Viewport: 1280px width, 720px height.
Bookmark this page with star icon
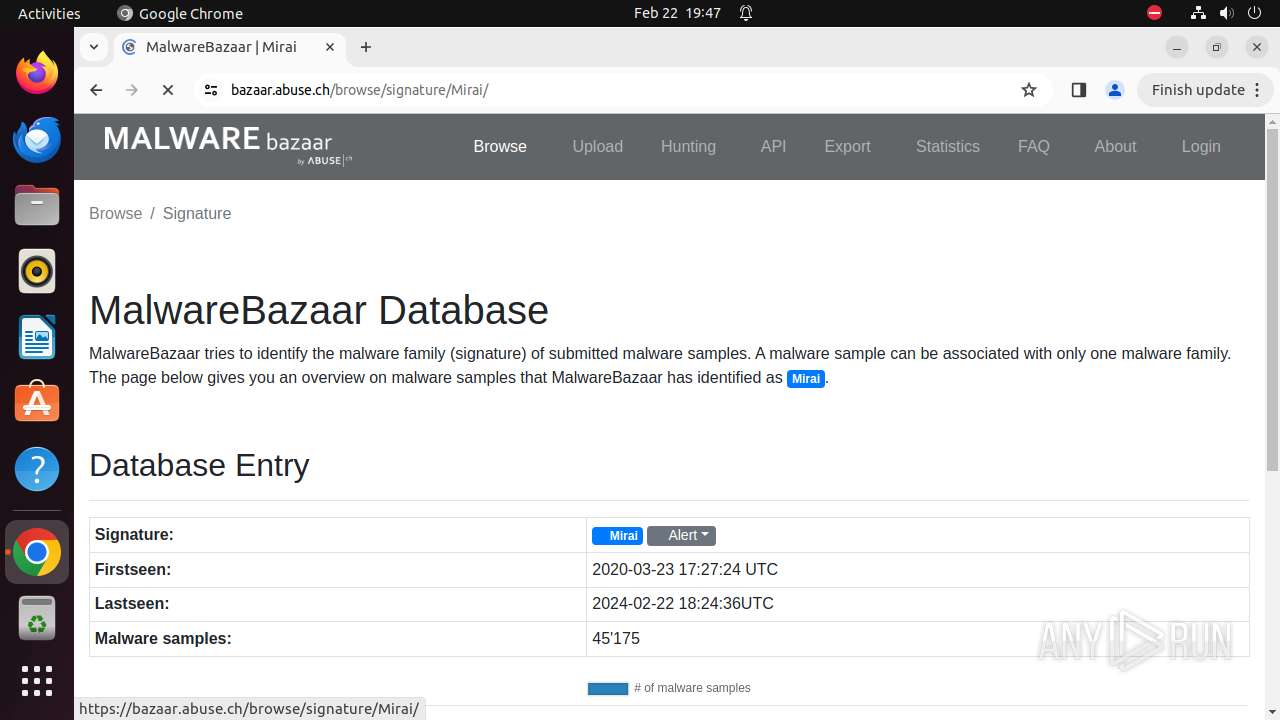pyautogui.click(x=1029, y=90)
